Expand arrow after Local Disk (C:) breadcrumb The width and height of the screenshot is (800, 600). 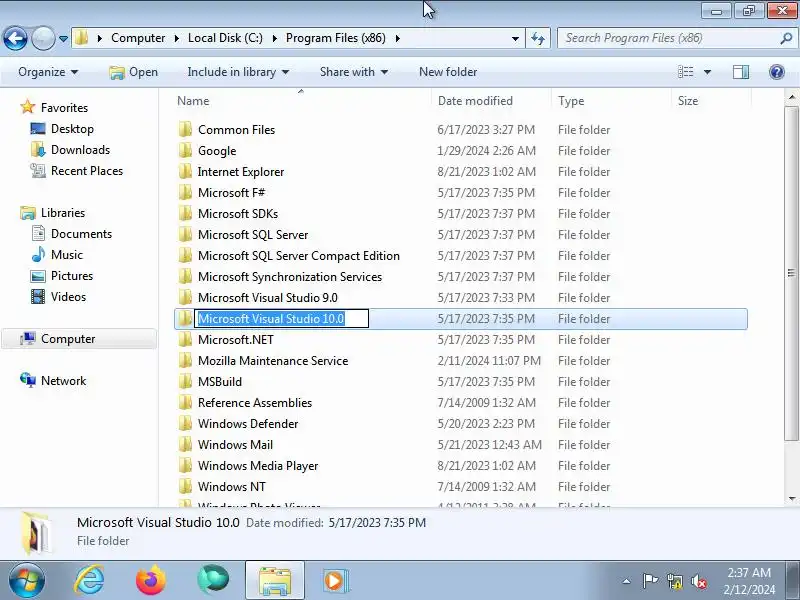tap(274, 38)
